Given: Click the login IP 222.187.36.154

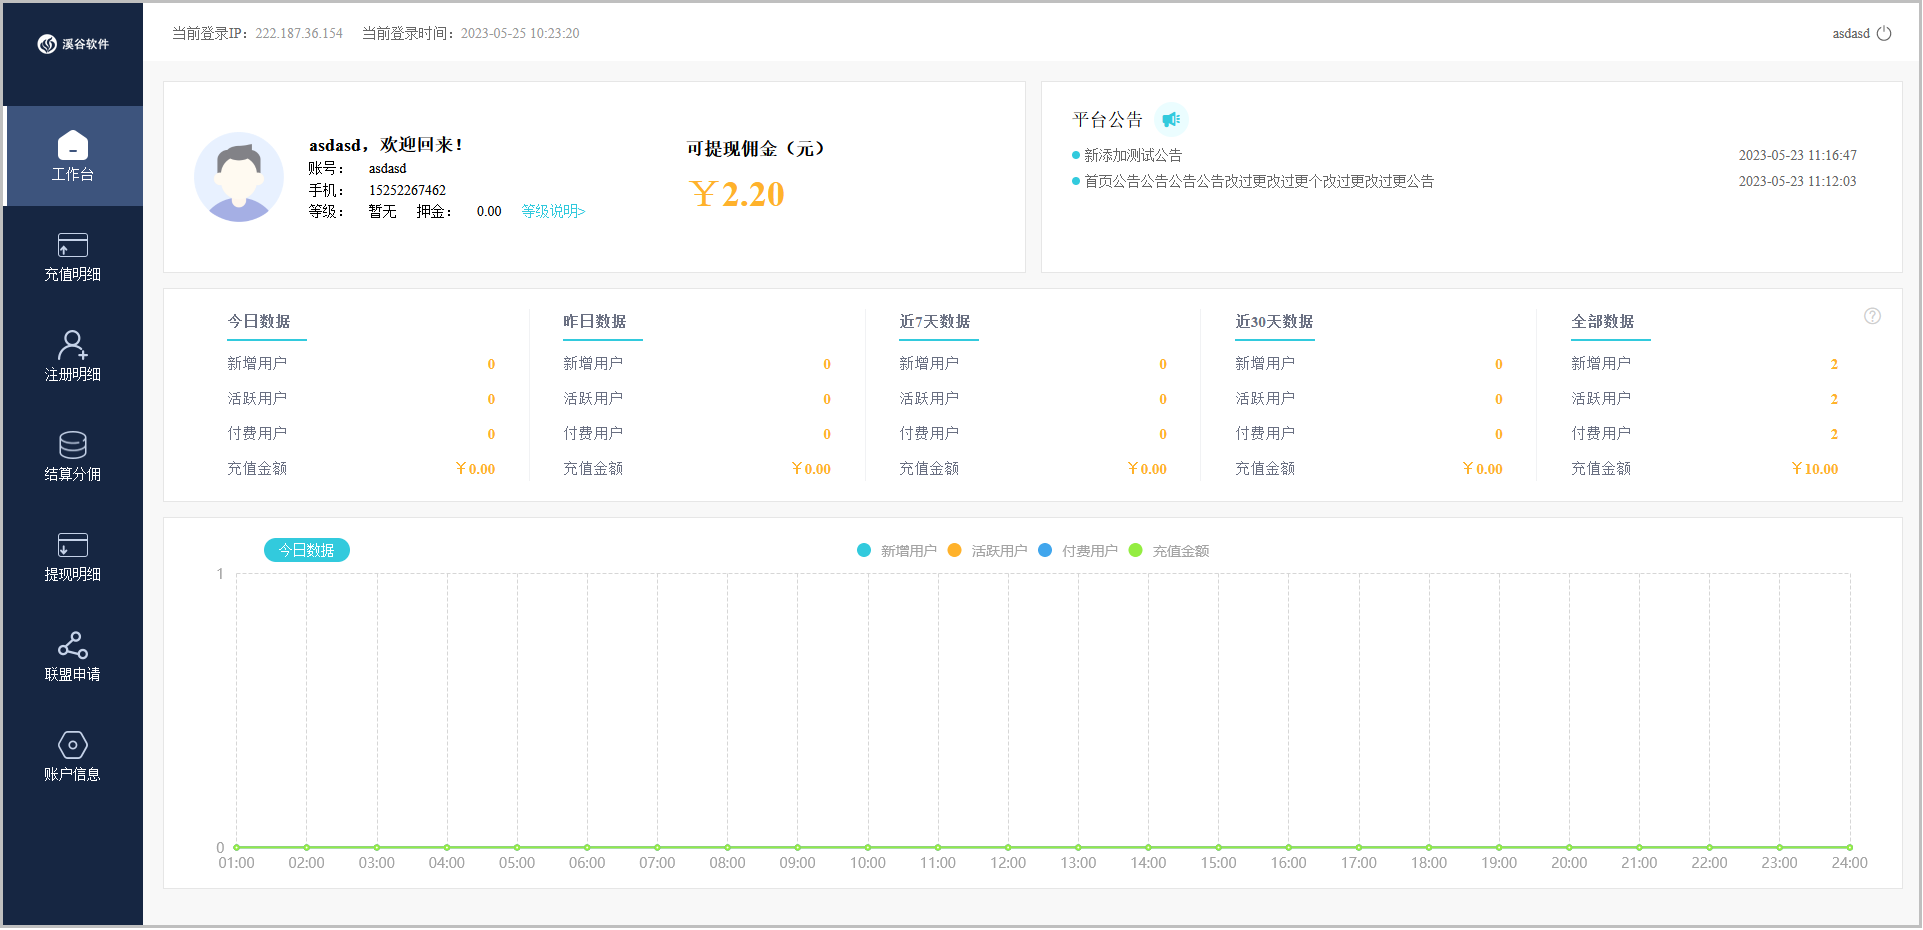Looking at the screenshot, I should click(299, 33).
